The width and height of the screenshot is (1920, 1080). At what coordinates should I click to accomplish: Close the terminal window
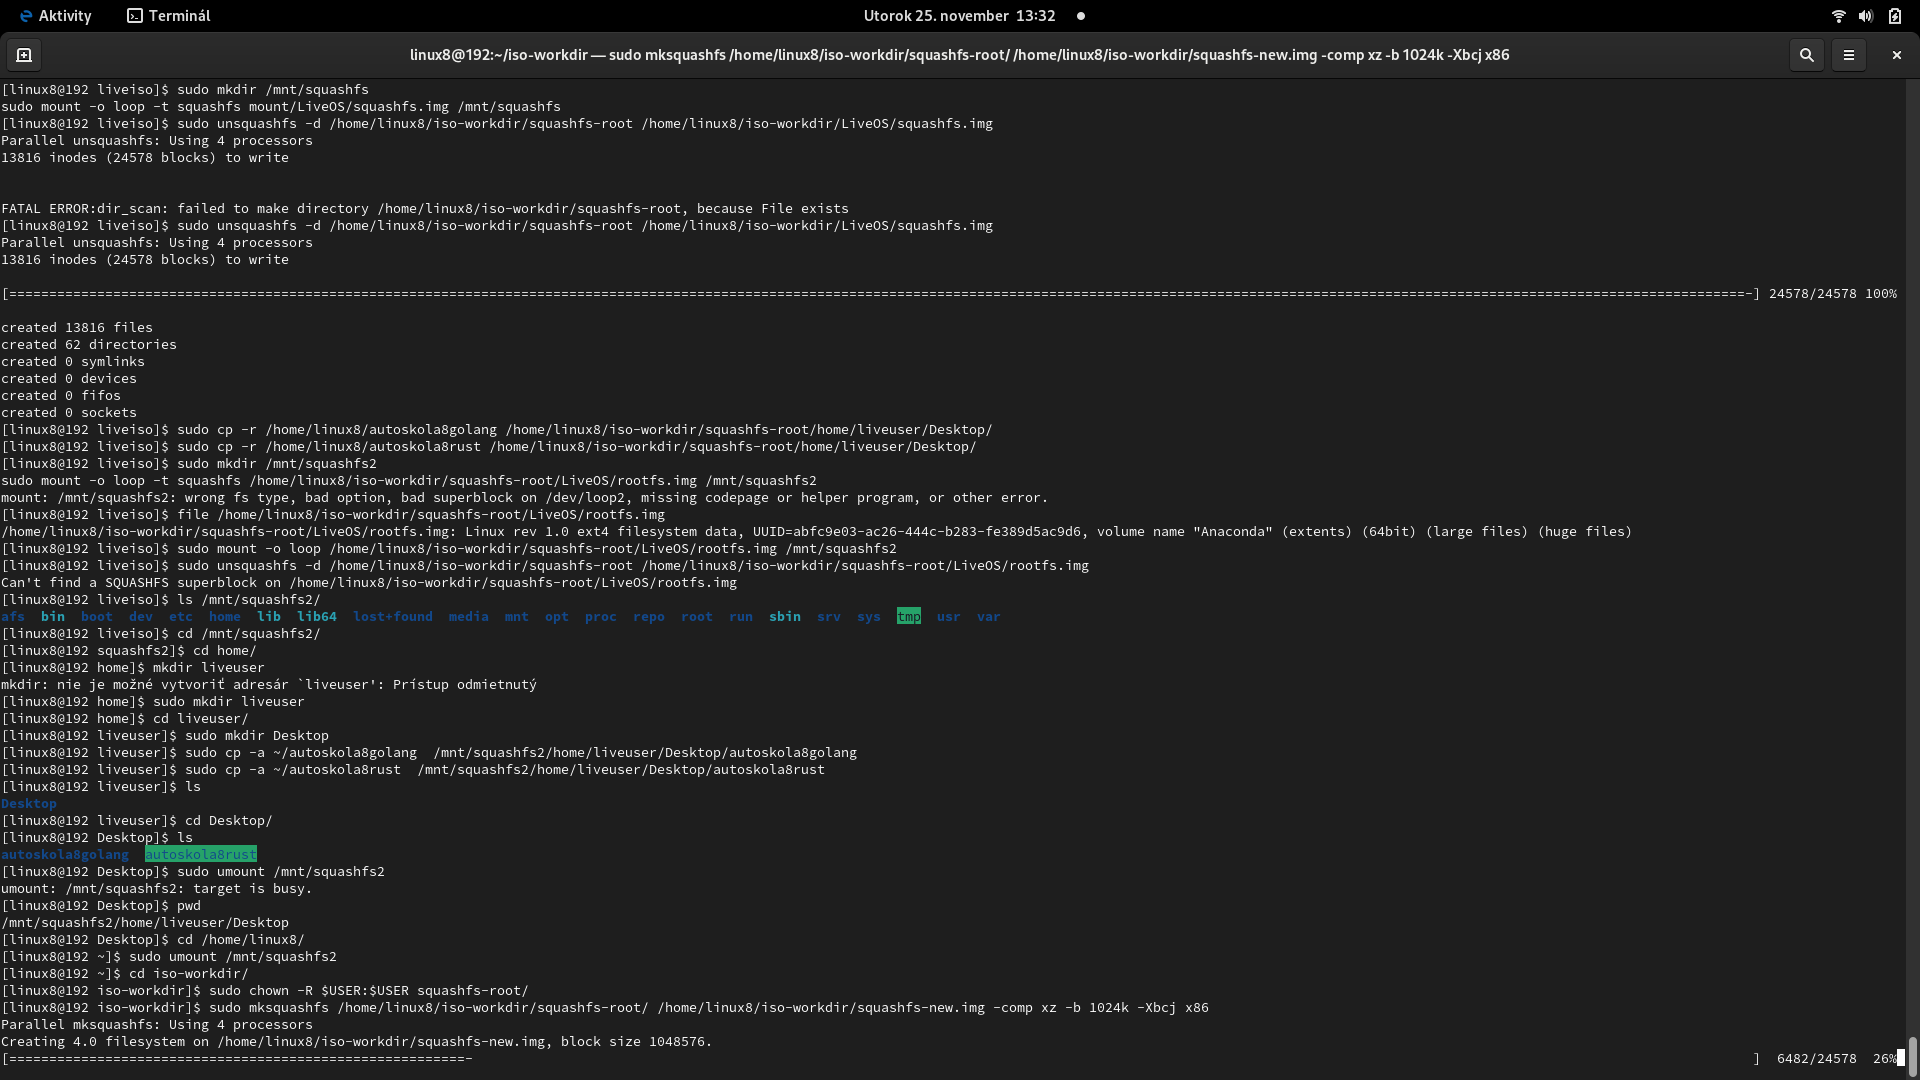click(x=1896, y=55)
